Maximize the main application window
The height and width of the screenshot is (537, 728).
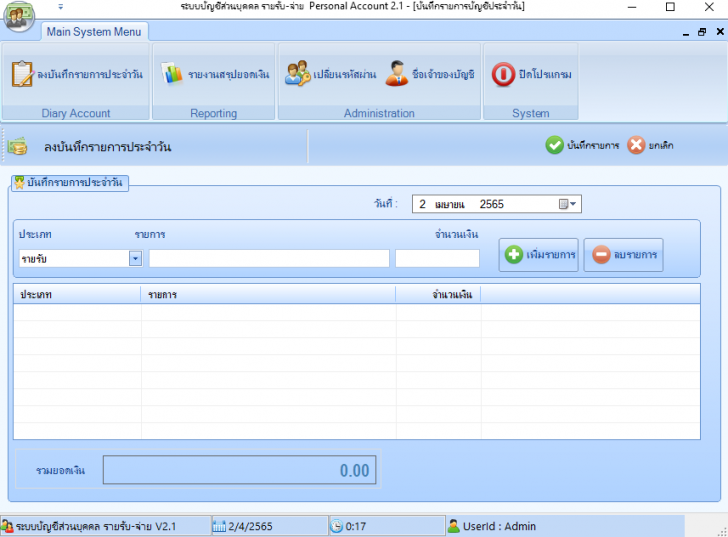(x=670, y=7)
